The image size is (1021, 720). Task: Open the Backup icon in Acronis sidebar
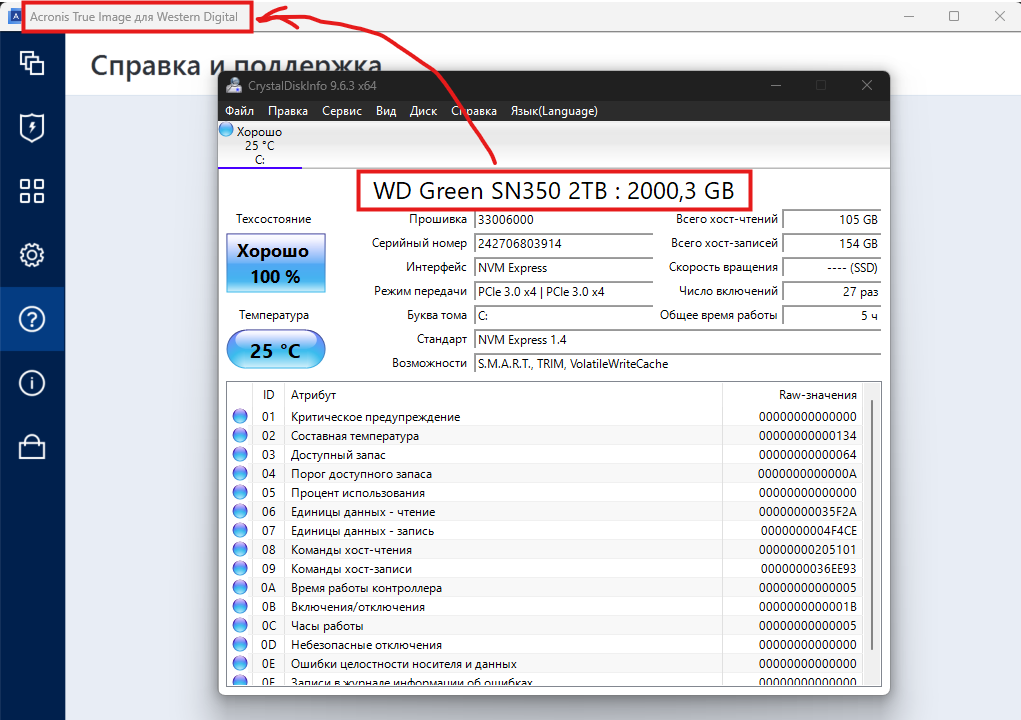point(32,63)
